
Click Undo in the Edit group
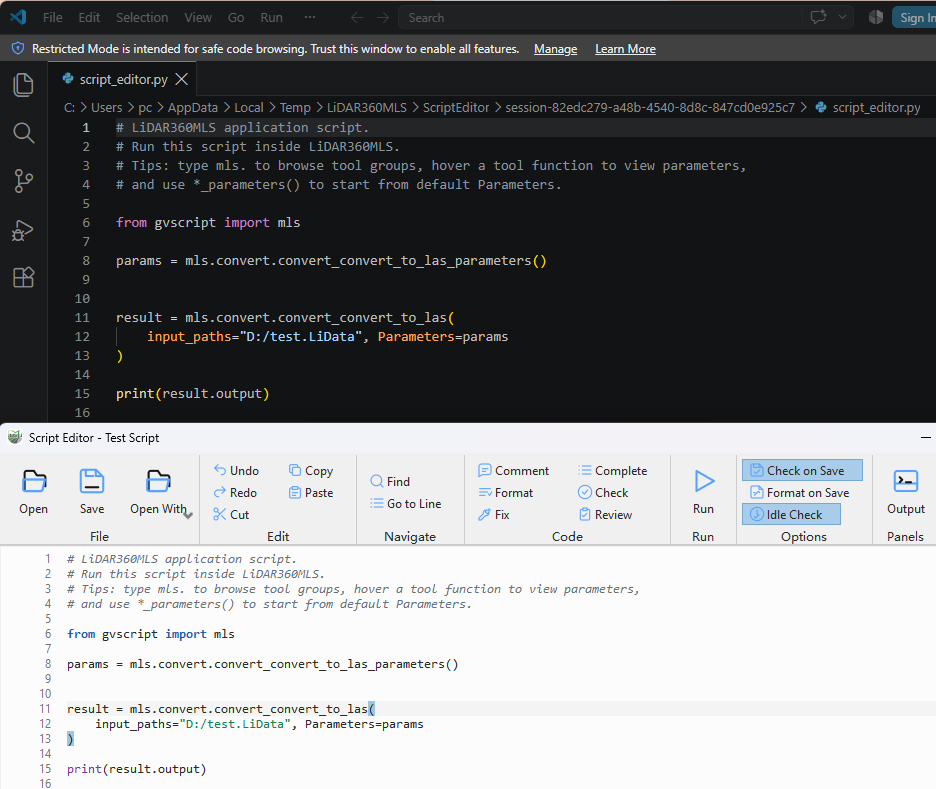[x=236, y=470]
